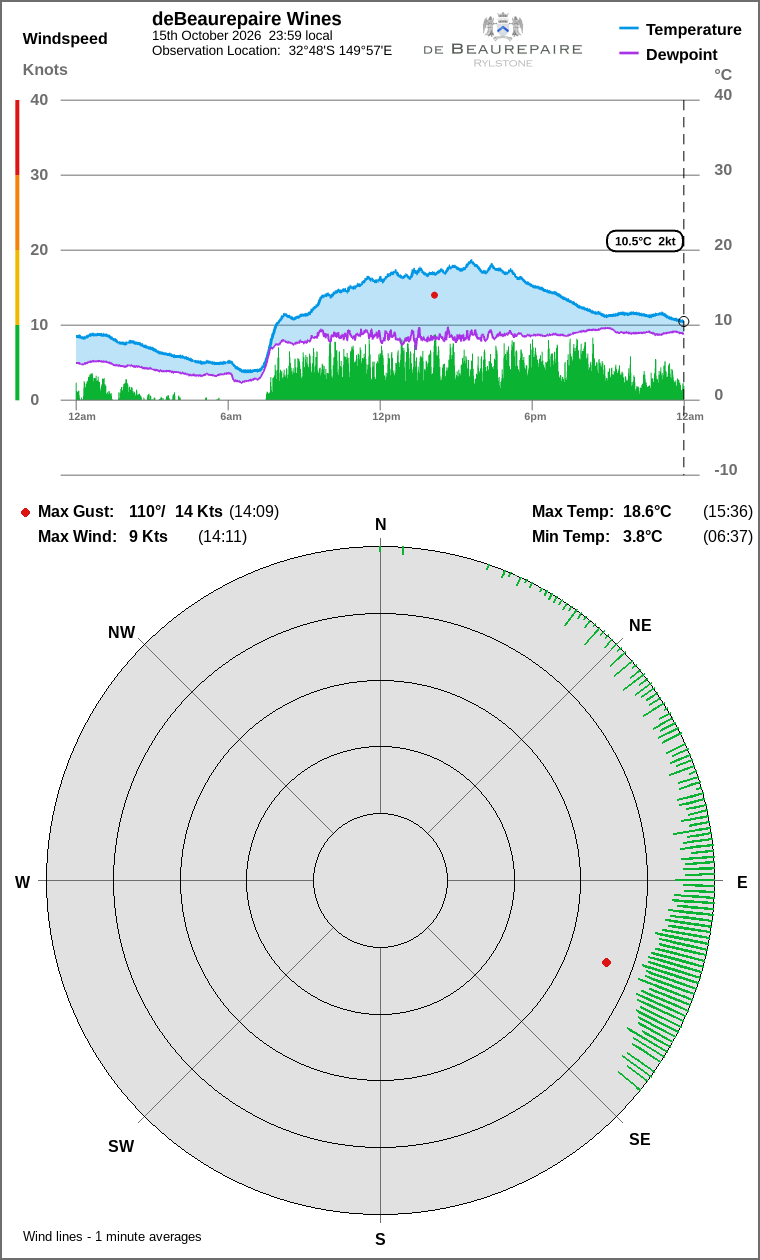Click the Observation Location coordinates
Screen dimensions: 760x1260
340,50
